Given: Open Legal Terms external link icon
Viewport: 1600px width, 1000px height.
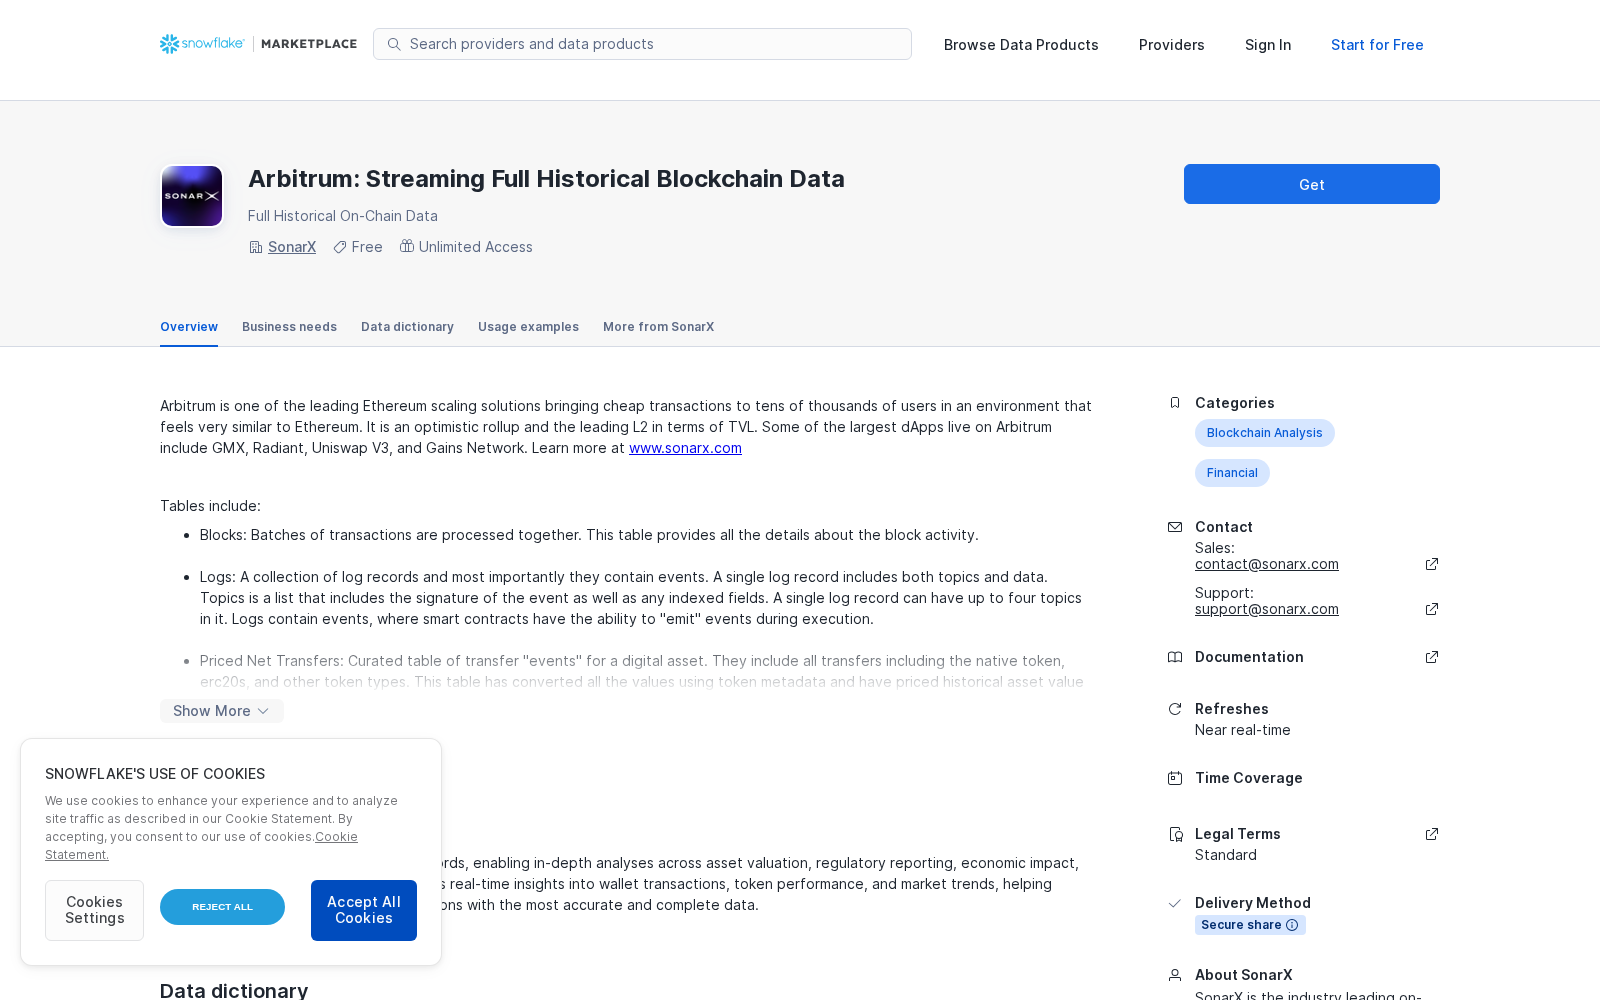Looking at the screenshot, I should (x=1432, y=834).
